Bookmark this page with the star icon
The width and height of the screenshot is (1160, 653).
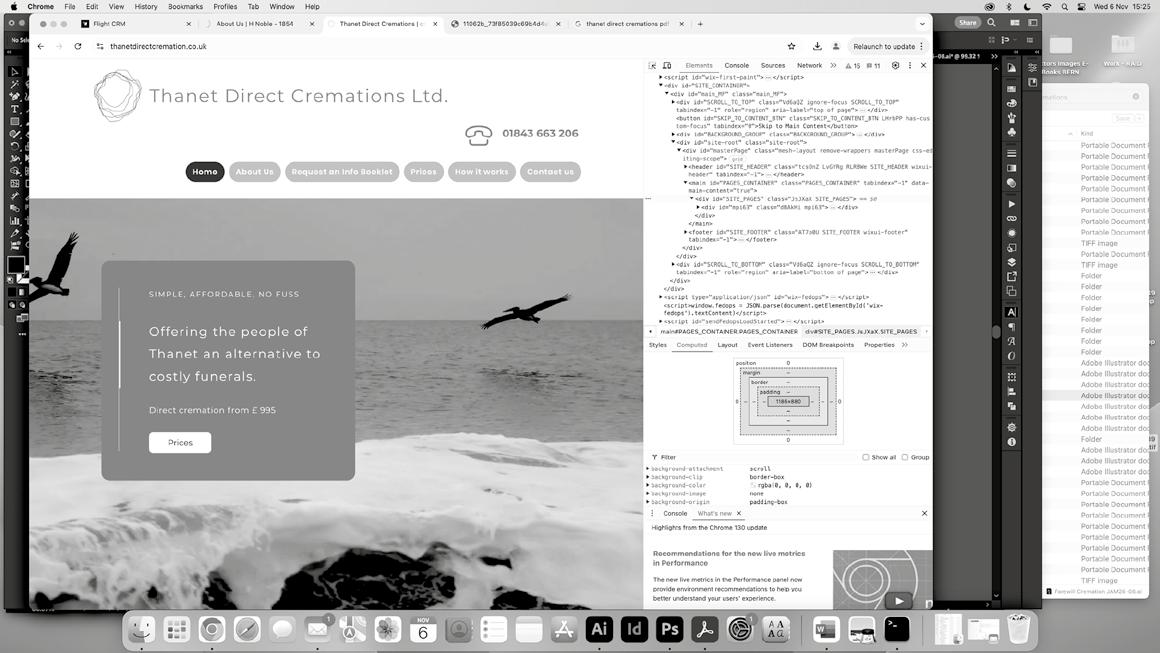coord(792,46)
